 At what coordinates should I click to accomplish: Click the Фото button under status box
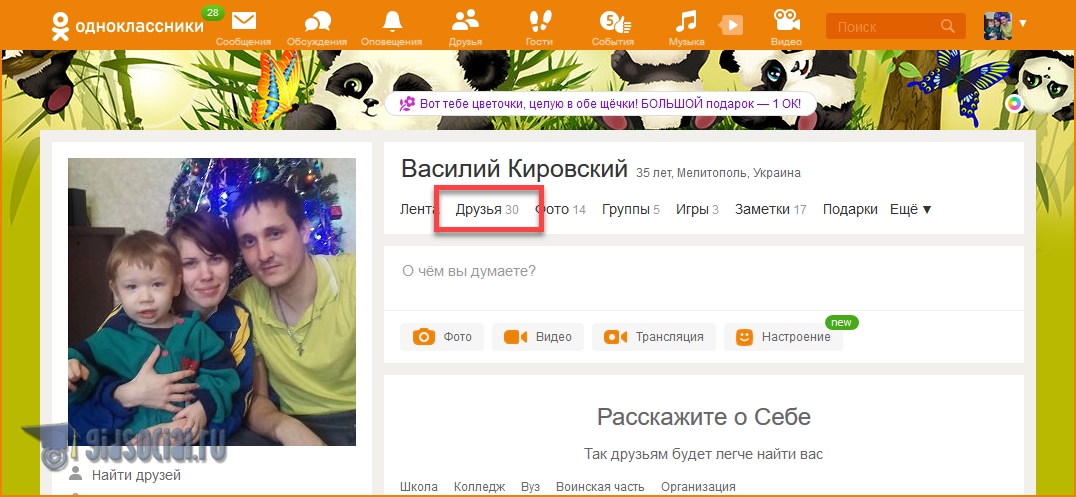(x=442, y=337)
